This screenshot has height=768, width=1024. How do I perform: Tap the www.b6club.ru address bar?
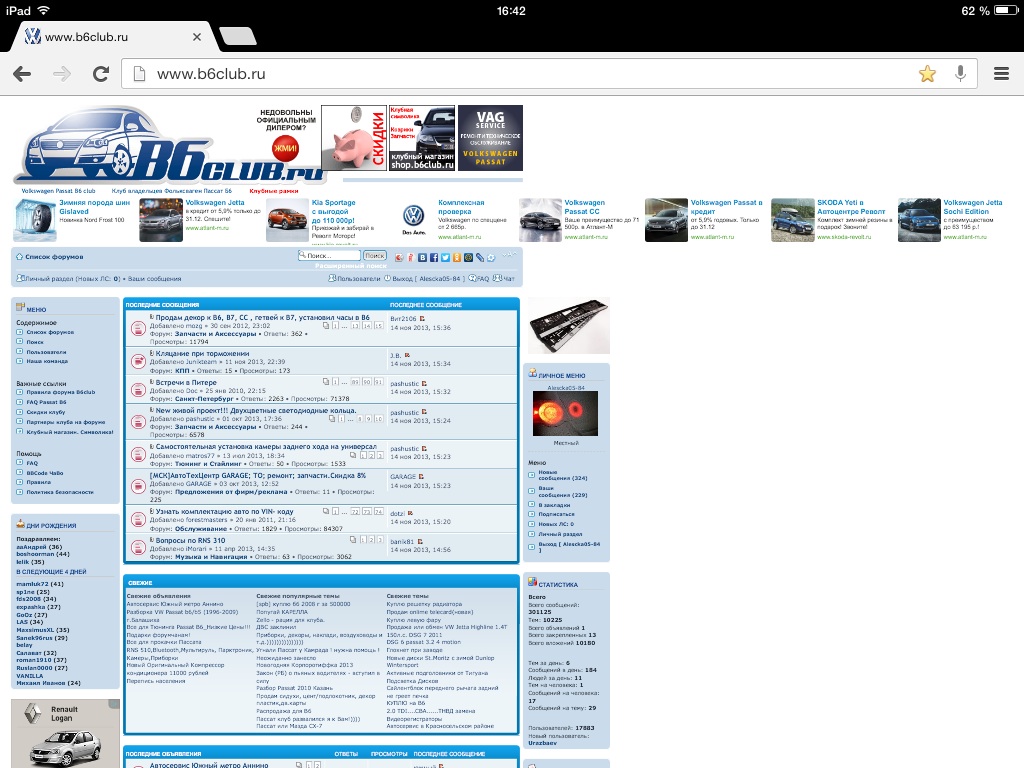click(520, 74)
